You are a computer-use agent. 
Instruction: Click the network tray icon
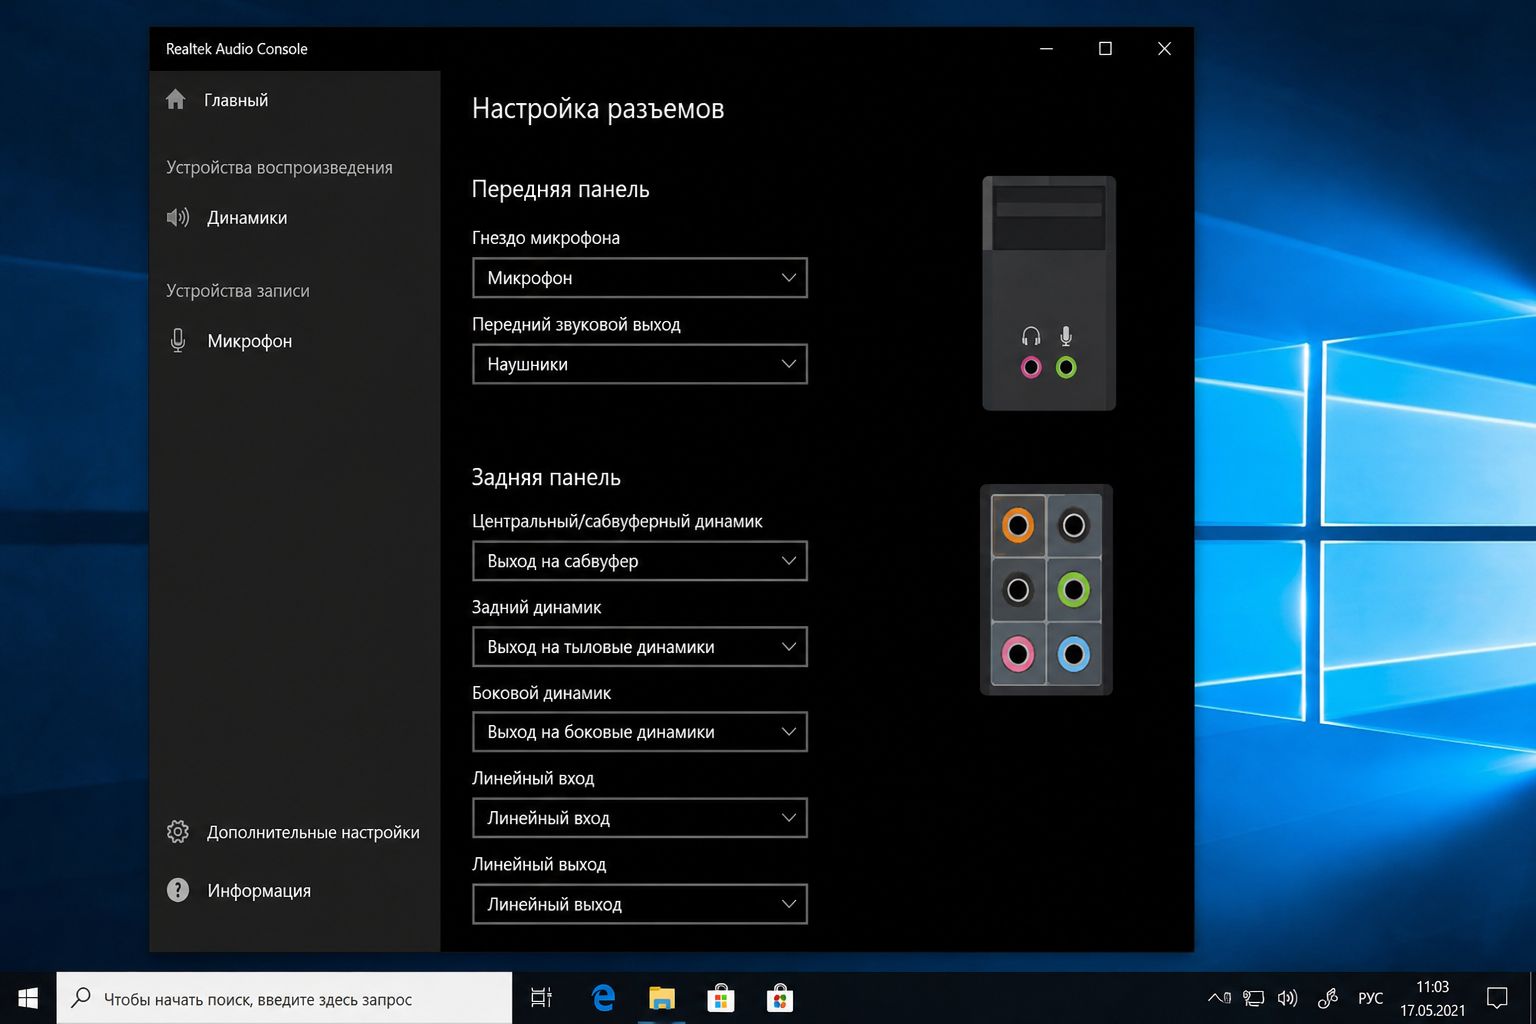pos(1253,998)
